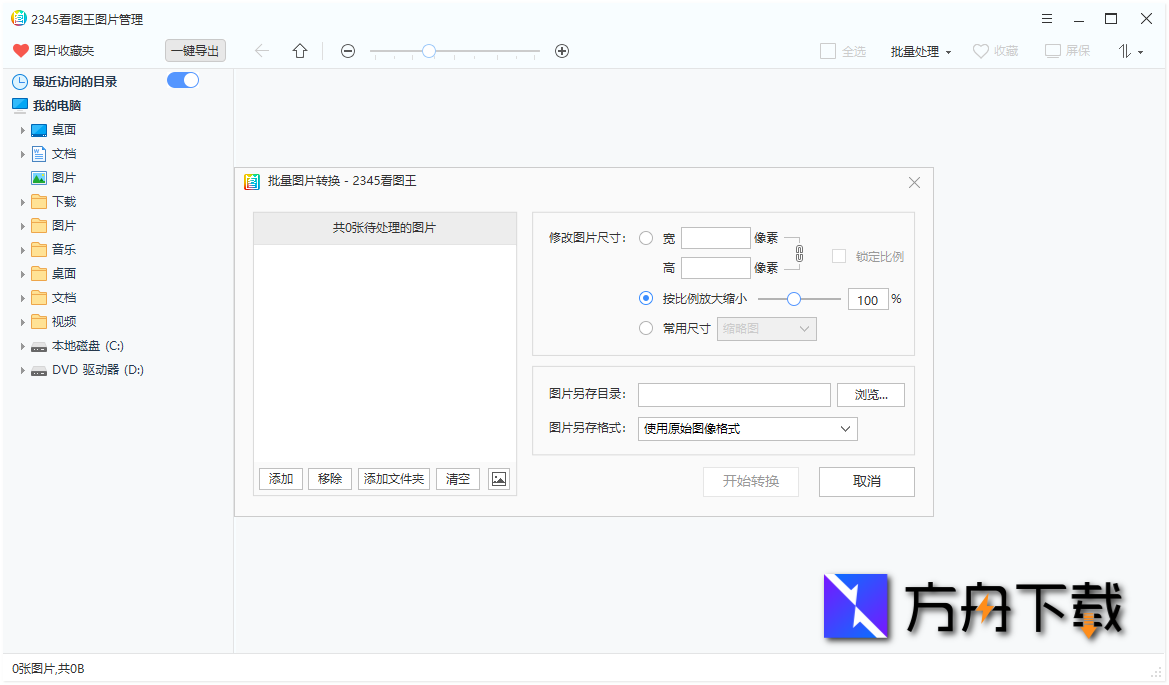Open the 图片另存格式 format dropdown

pyautogui.click(x=747, y=428)
